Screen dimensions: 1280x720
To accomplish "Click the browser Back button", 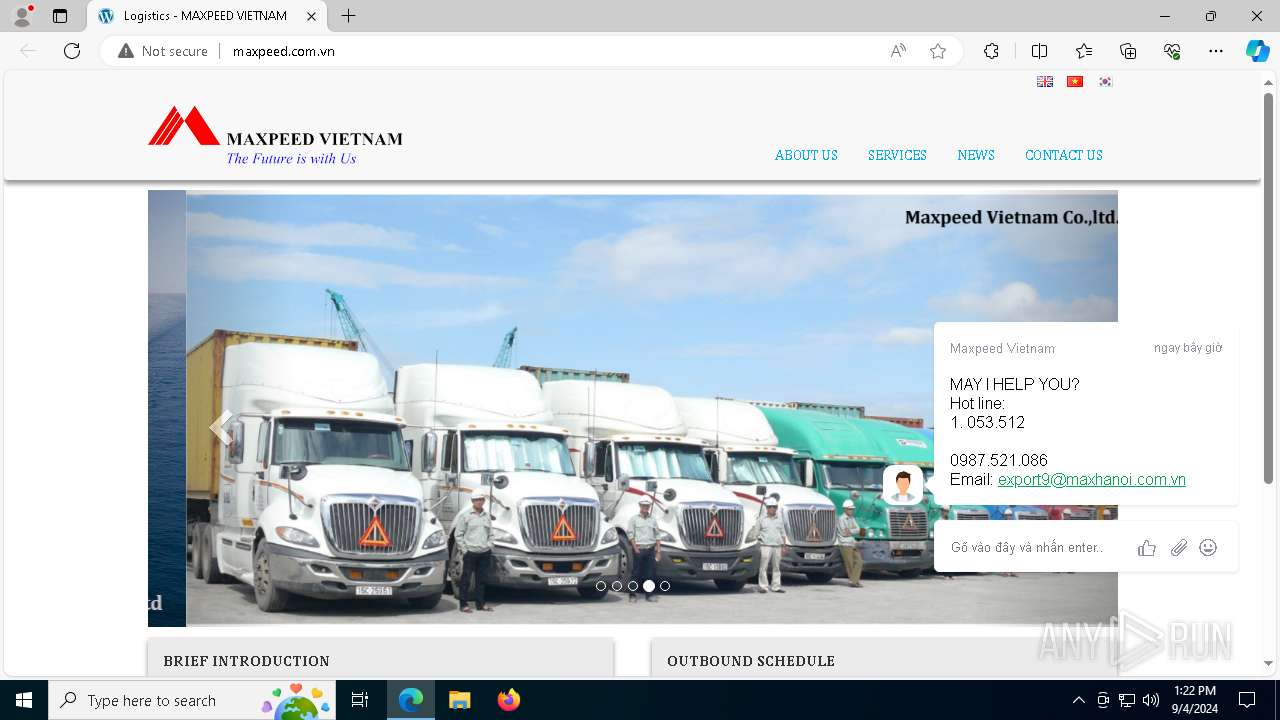I will 28,51.
